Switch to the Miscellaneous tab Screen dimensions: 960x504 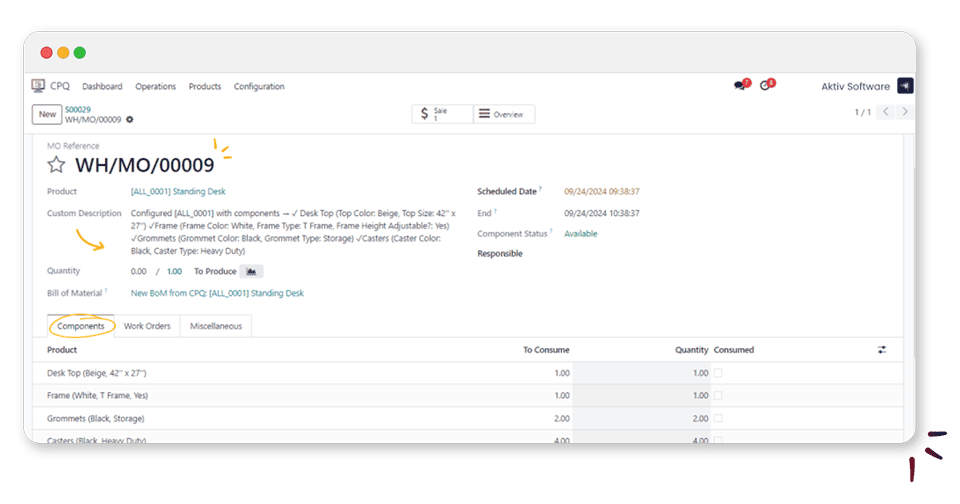click(216, 326)
